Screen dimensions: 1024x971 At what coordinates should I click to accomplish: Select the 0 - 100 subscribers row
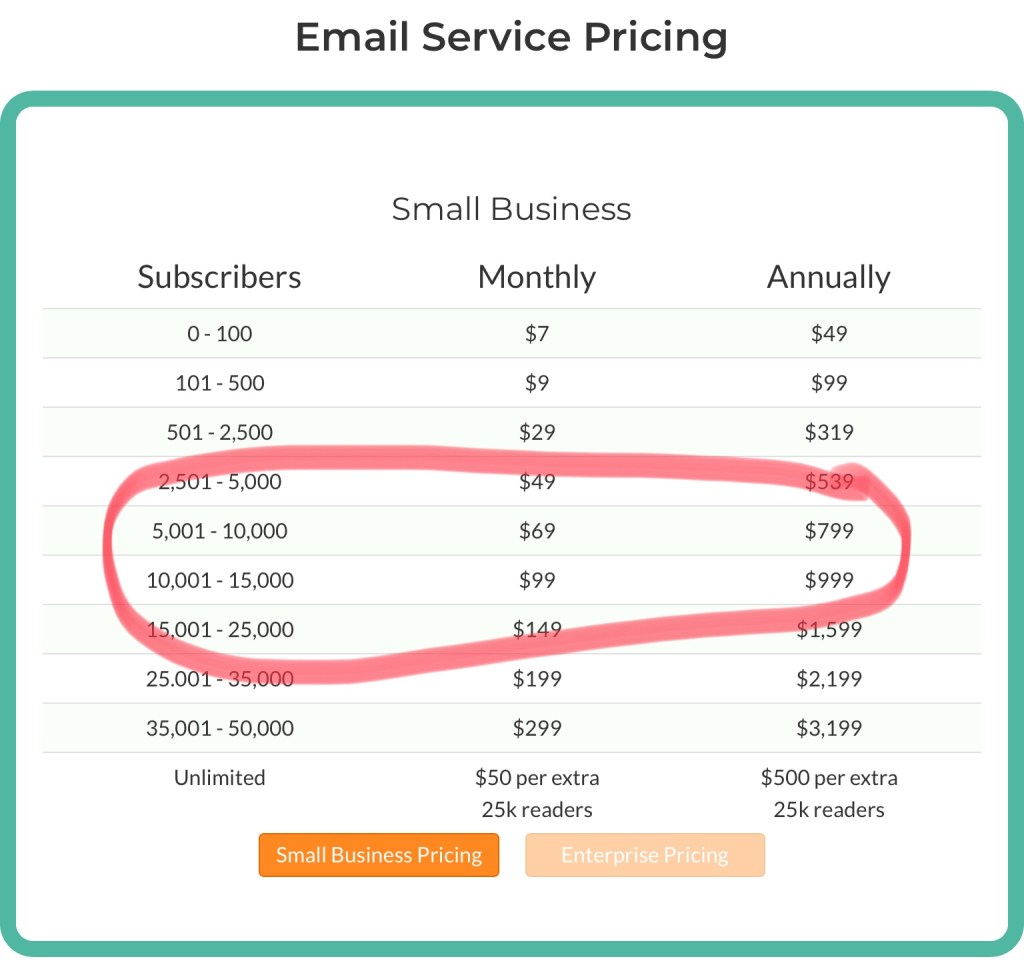click(x=220, y=334)
